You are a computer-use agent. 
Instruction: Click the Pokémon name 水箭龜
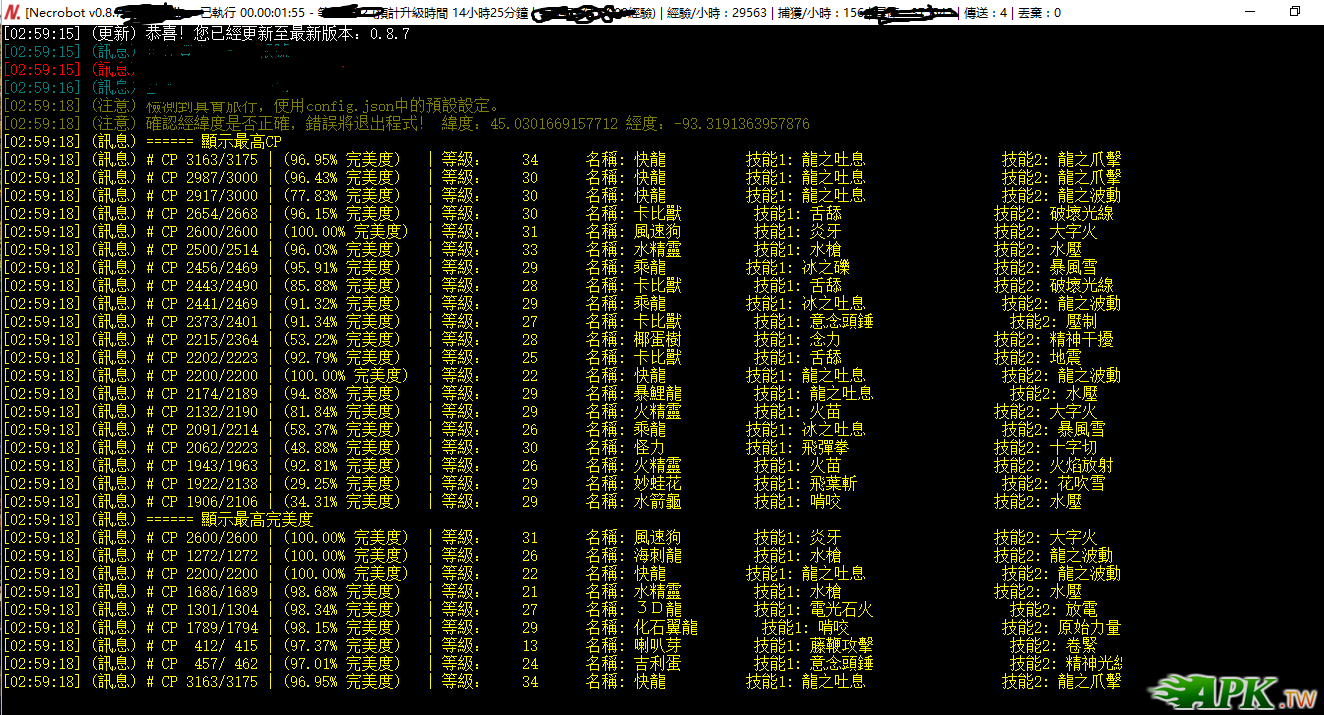tap(658, 501)
